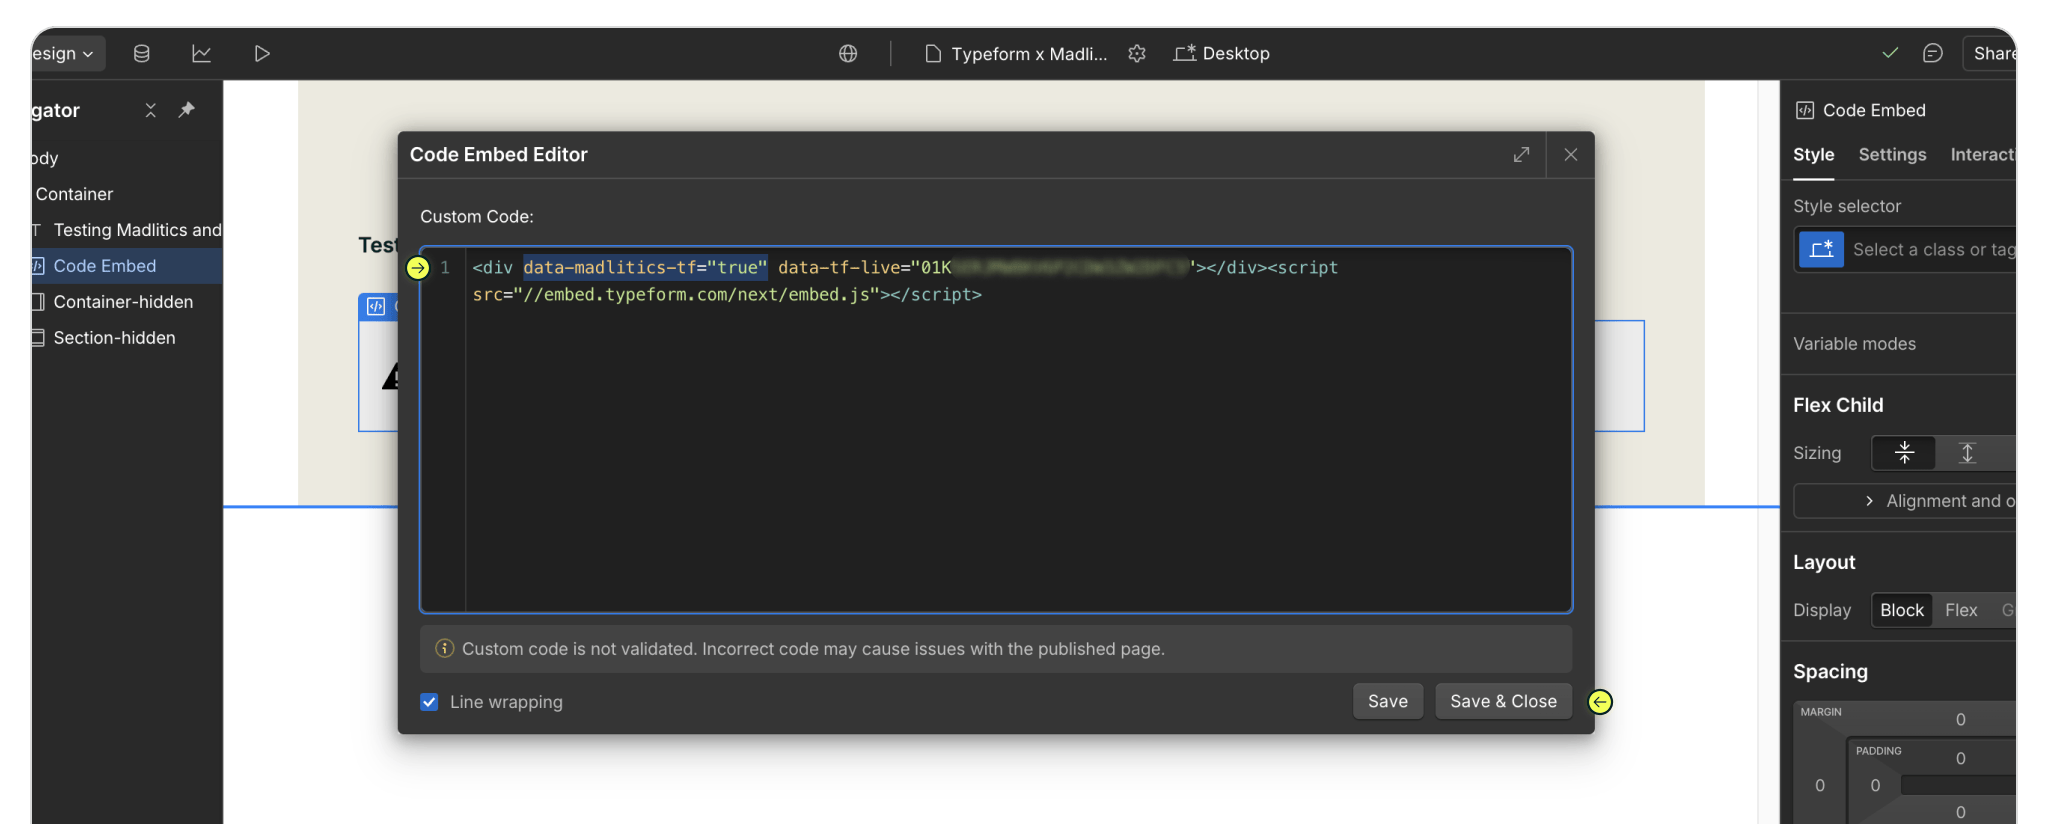Viewport: 2048px width, 824px height.
Task: Select shrink sizing option in Flex Child
Action: [x=1904, y=453]
